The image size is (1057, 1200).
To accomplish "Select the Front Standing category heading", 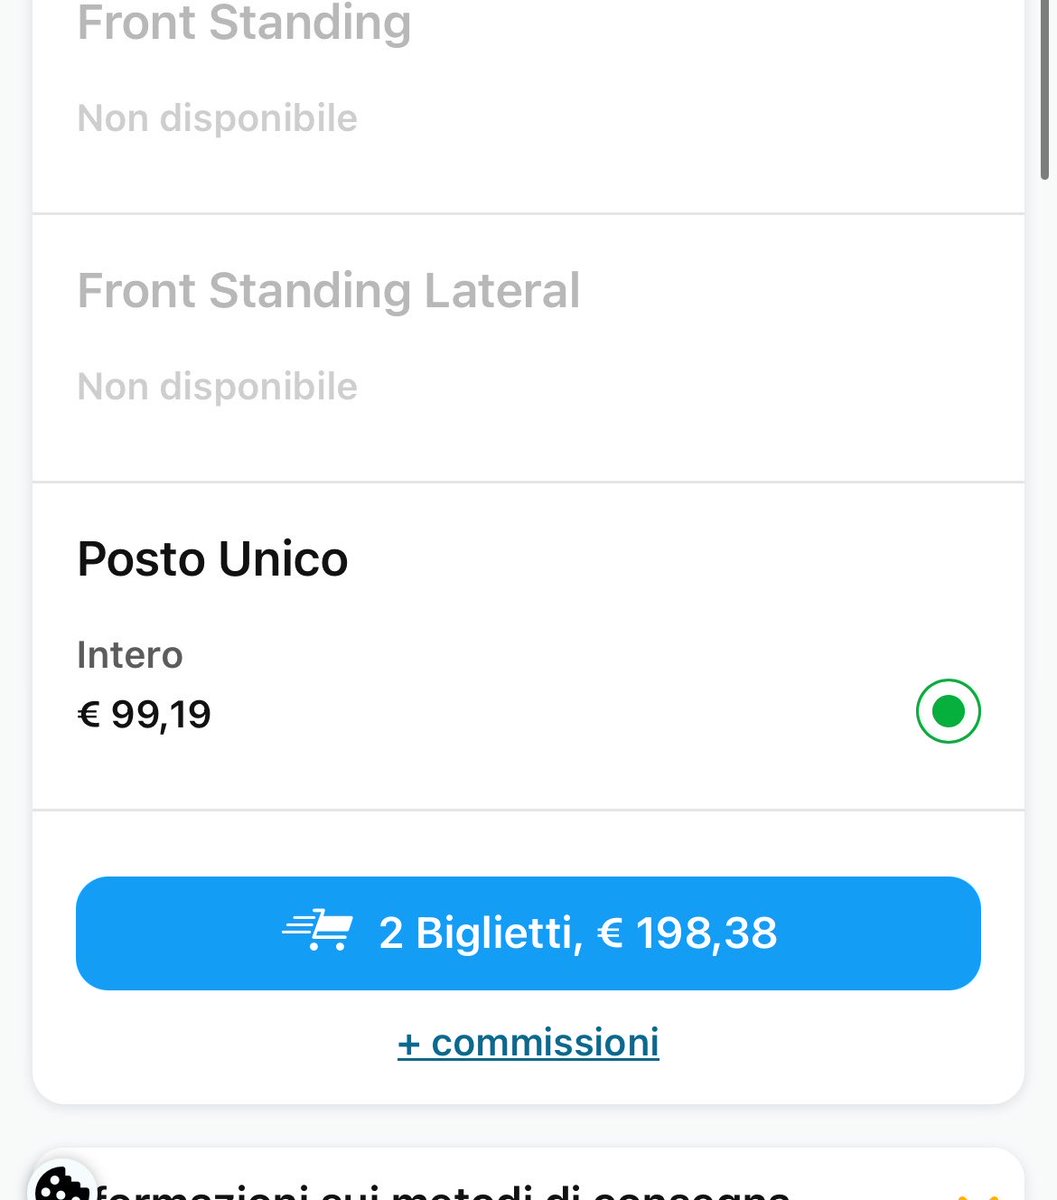I will pos(244,23).
